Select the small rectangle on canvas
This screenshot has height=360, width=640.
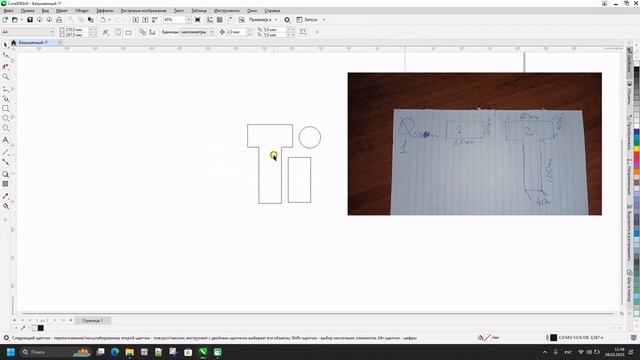point(300,180)
